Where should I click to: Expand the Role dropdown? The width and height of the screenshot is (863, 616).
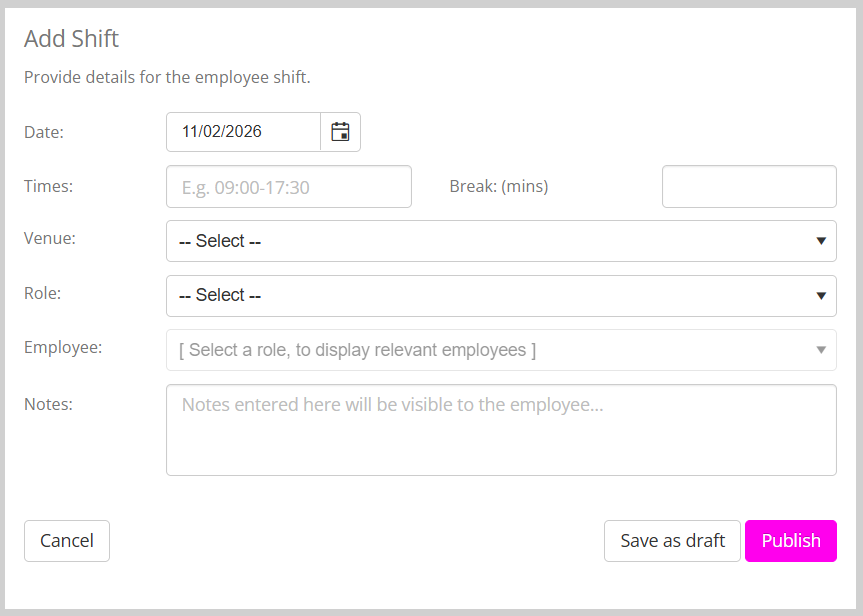pos(500,296)
